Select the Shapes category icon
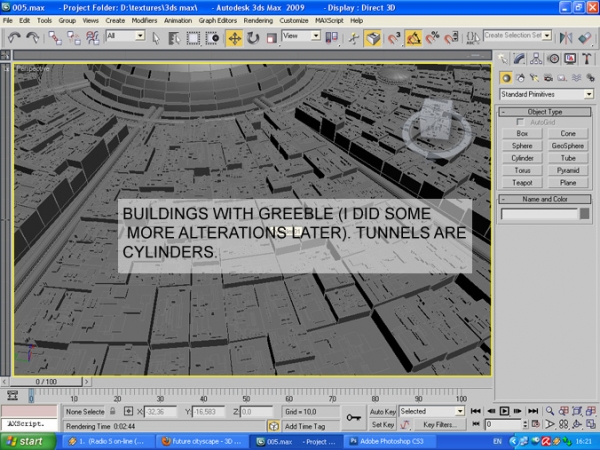Screen dimensions: 600x450 [520, 78]
